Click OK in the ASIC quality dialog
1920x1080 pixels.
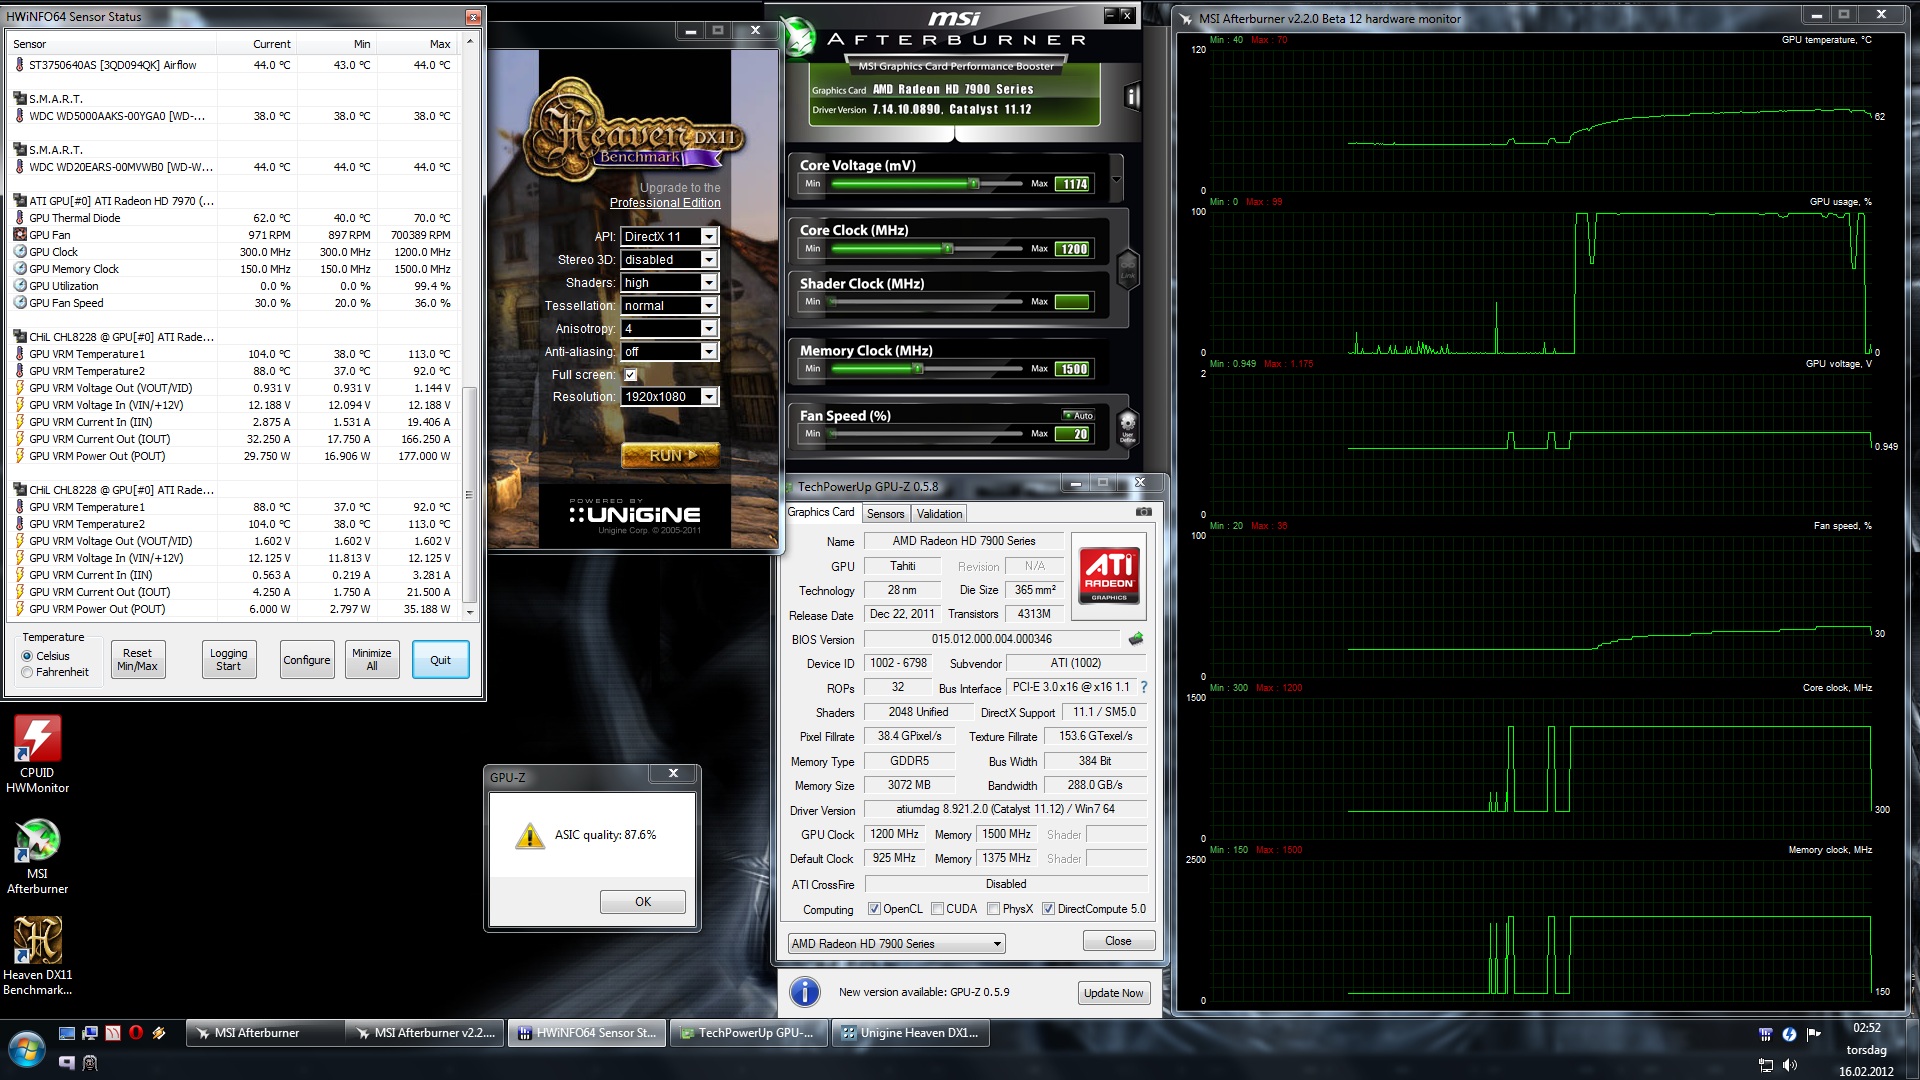point(642,902)
